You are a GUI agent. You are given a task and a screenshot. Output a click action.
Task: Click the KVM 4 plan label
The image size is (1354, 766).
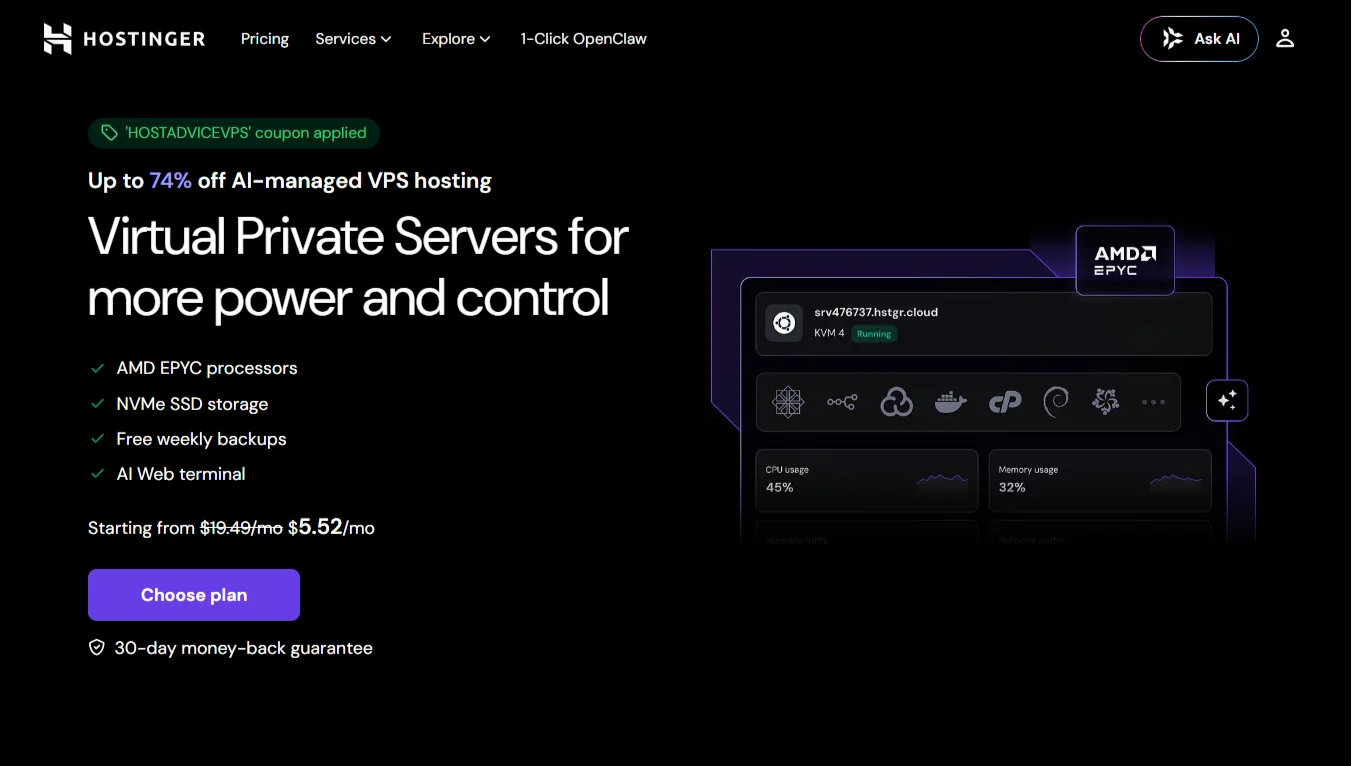click(x=829, y=333)
